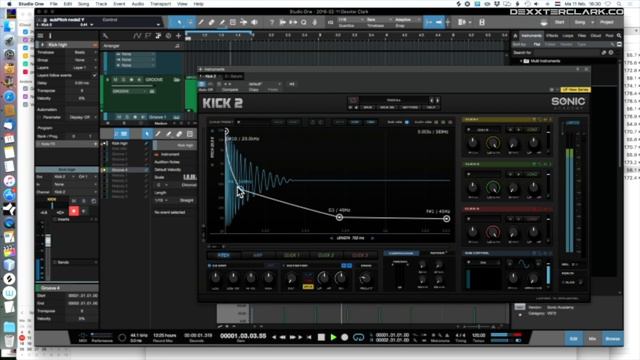
Task: Open the Start page button
Action: click(560, 22)
